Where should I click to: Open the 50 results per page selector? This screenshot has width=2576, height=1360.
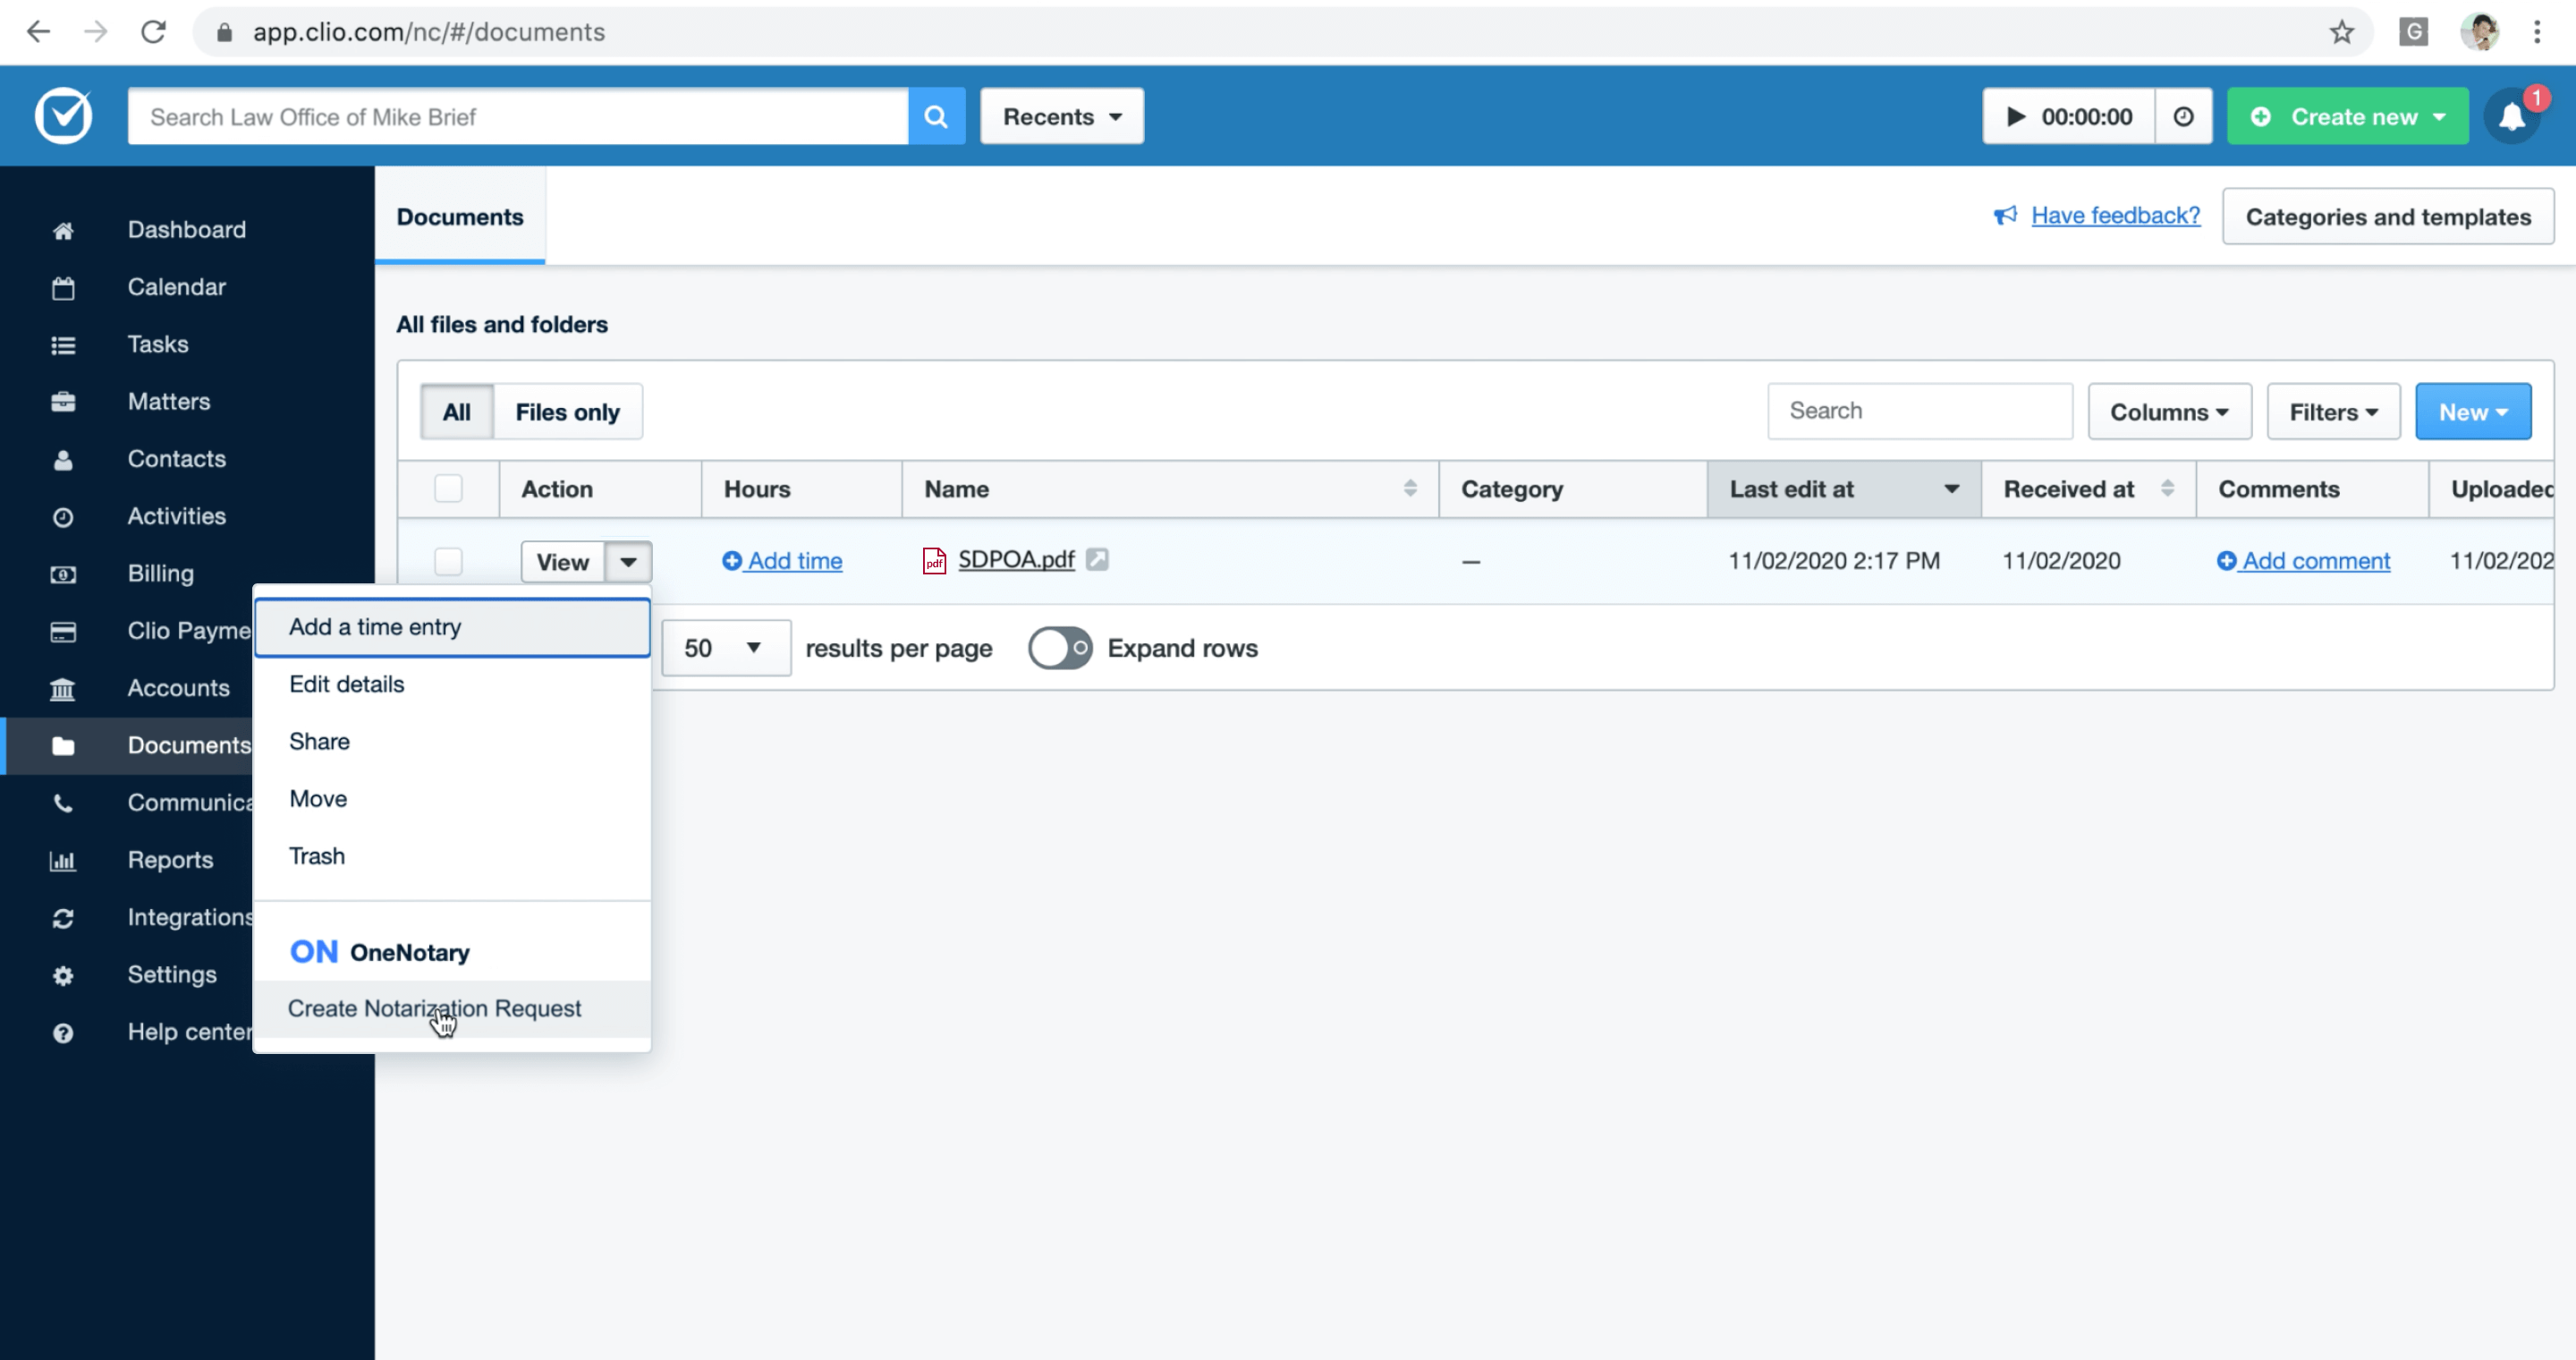pyautogui.click(x=725, y=648)
